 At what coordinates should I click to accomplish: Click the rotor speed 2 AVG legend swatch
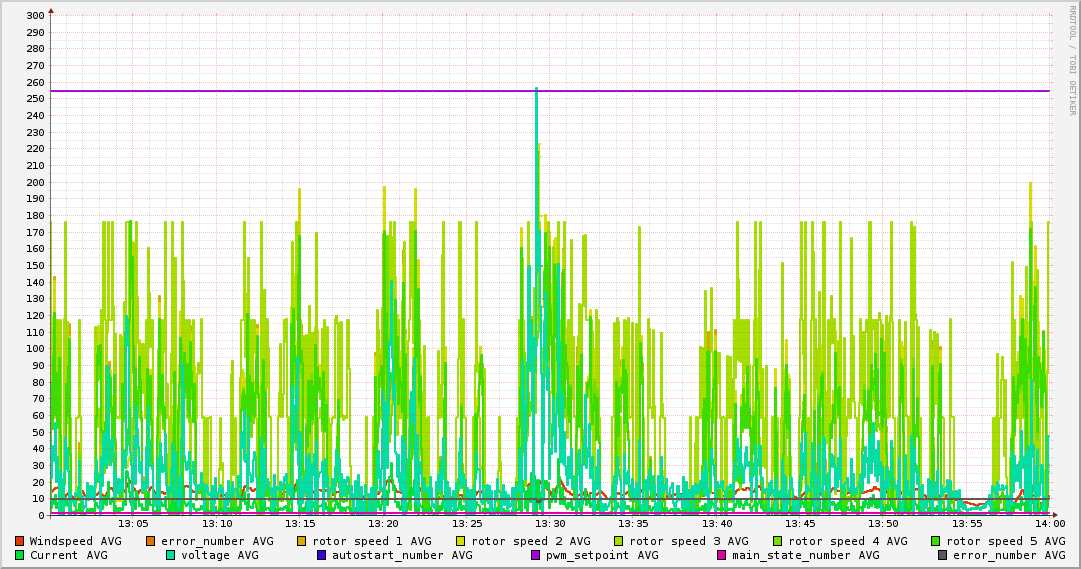pos(460,541)
